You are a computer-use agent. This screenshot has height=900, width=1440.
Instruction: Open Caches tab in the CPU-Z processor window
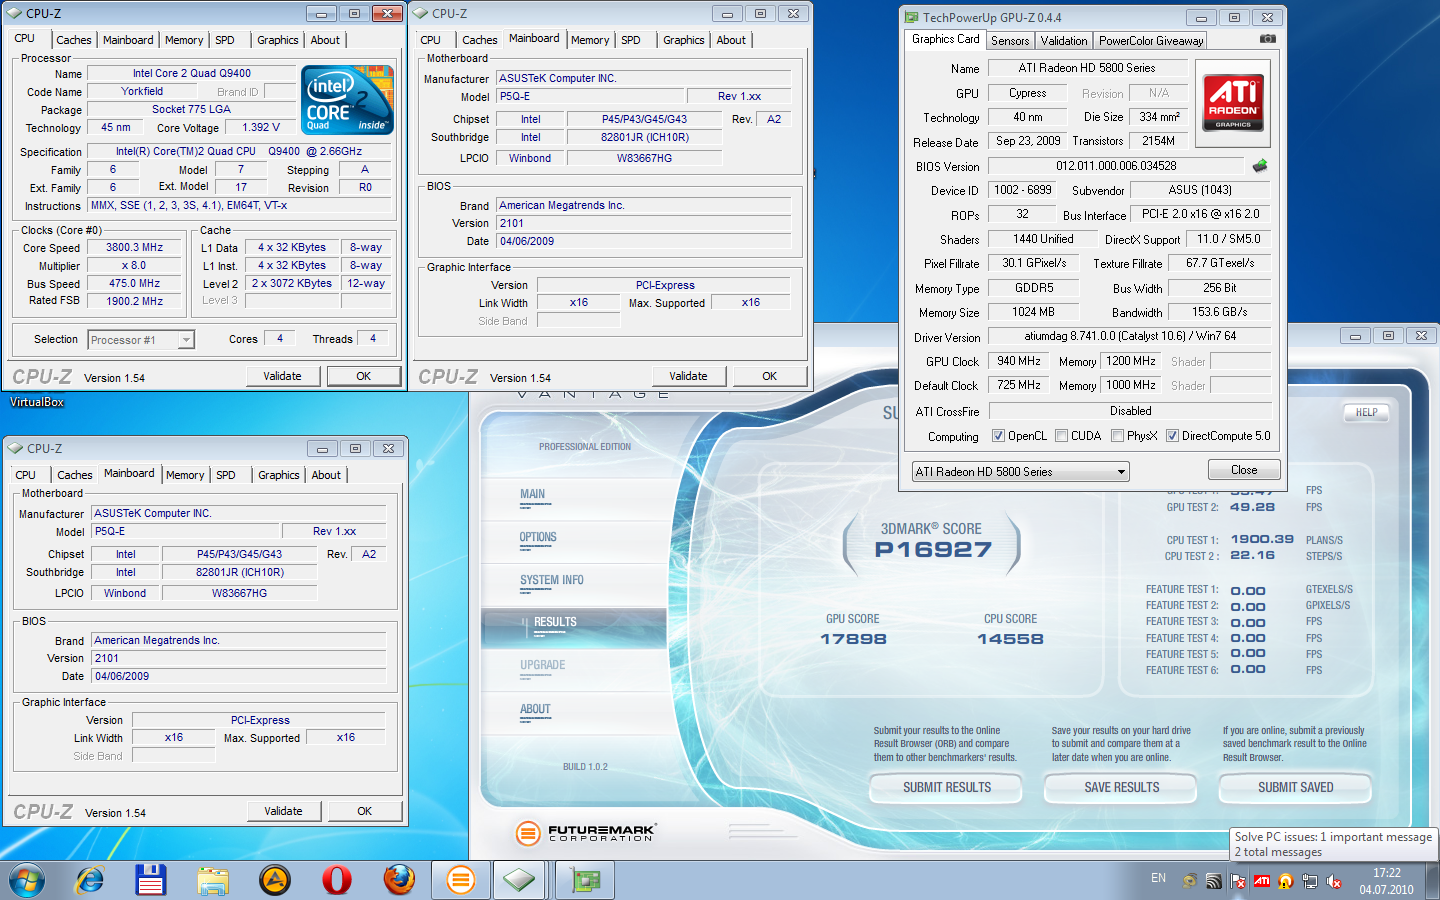coord(74,40)
